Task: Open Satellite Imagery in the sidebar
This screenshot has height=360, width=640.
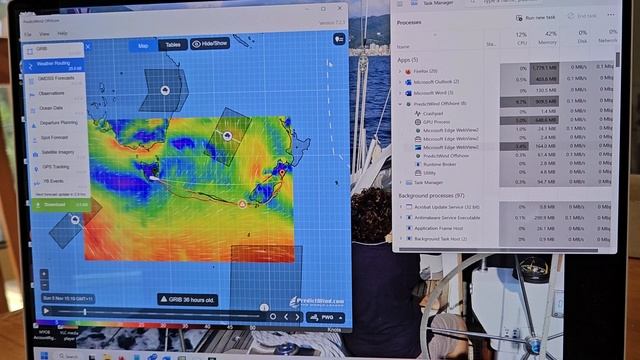Action: click(x=59, y=153)
